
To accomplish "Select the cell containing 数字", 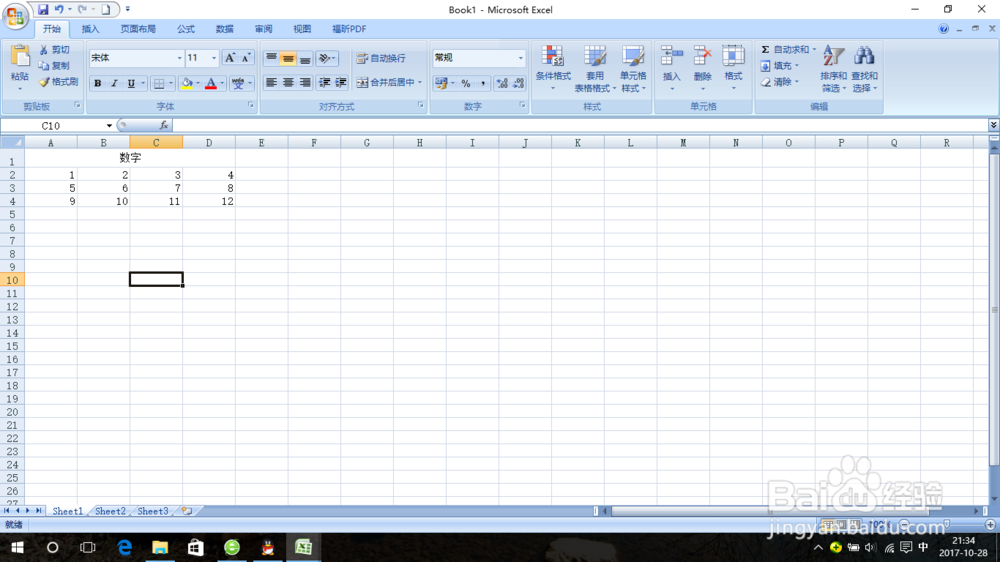I will [130, 157].
